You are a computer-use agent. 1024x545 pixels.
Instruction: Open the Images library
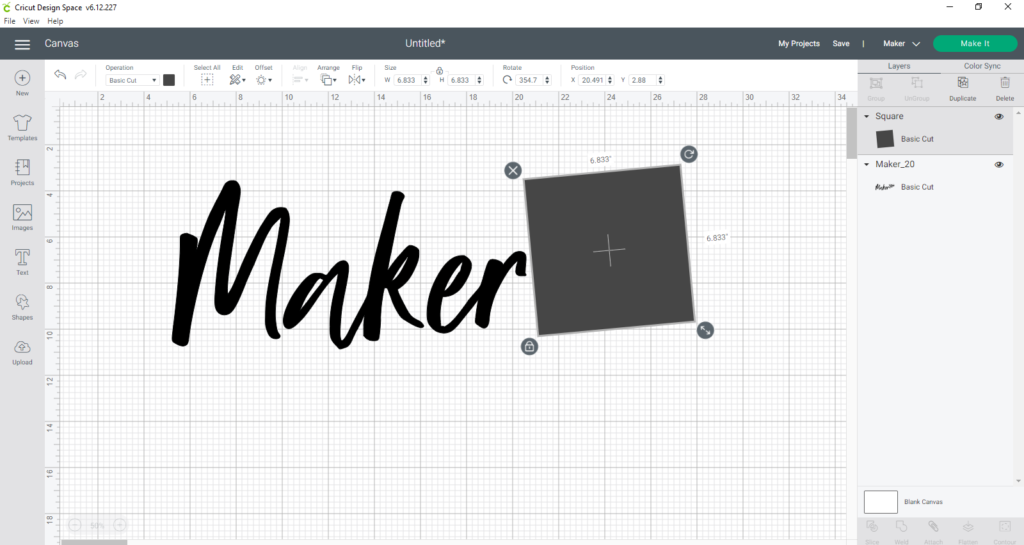pyautogui.click(x=22, y=217)
